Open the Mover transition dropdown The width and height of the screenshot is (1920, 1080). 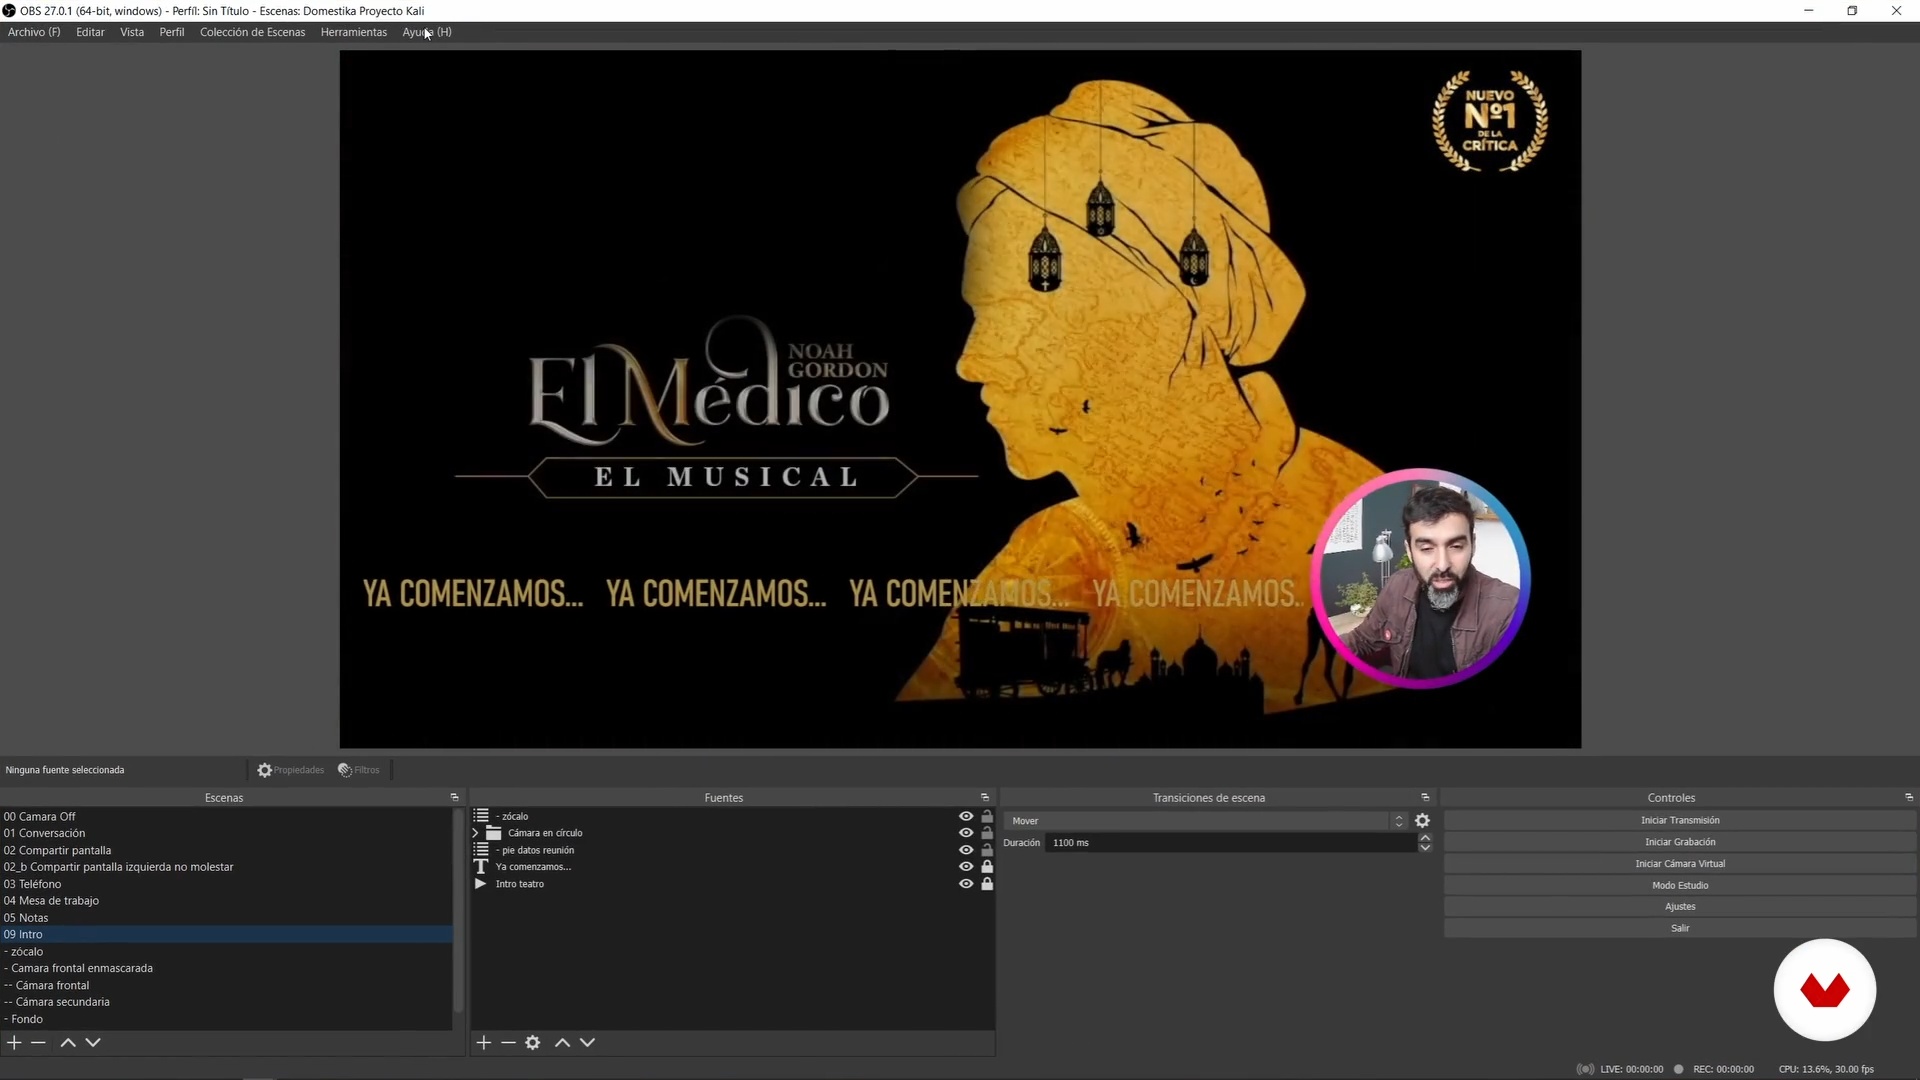[x=1206, y=821]
